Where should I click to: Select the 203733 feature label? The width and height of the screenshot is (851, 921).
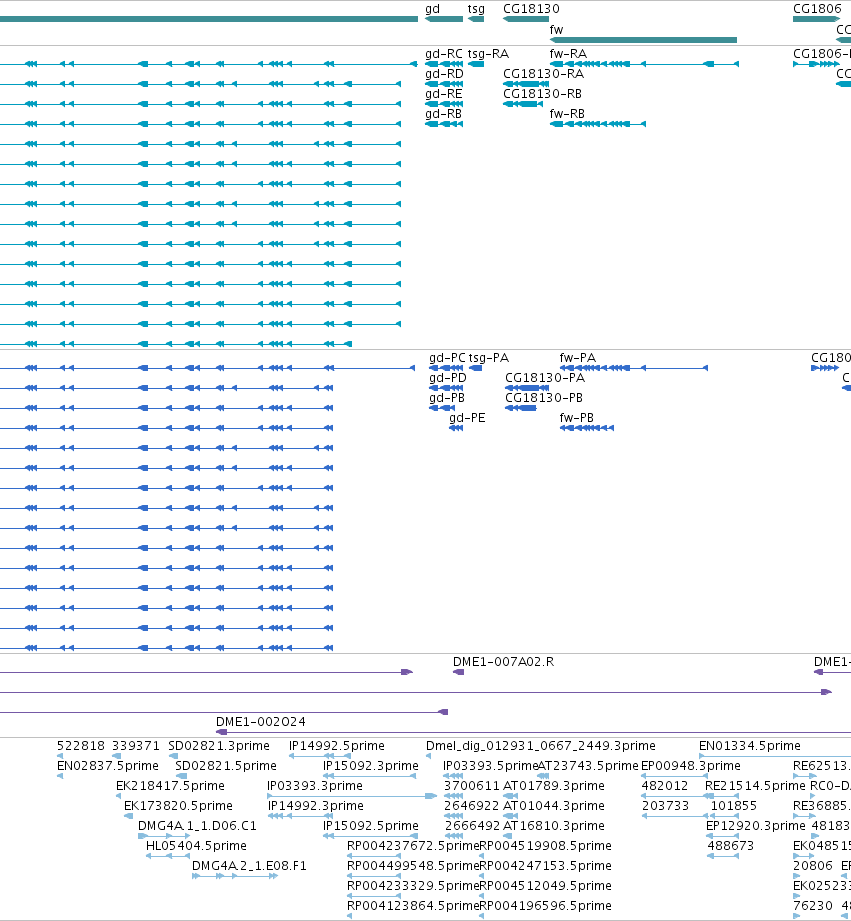pyautogui.click(x=665, y=806)
